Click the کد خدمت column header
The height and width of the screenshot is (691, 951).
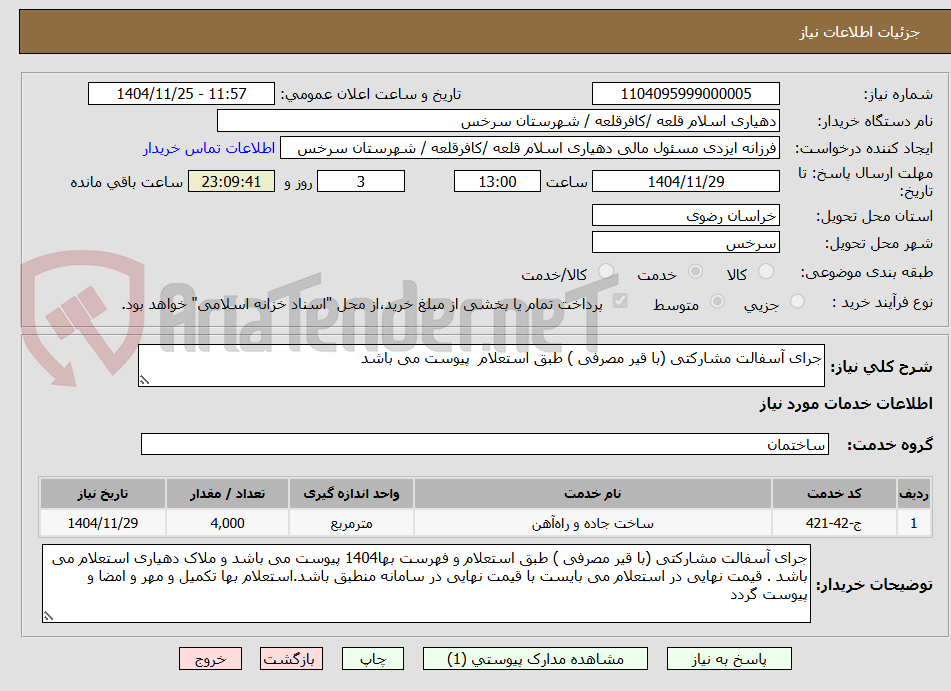click(835, 494)
